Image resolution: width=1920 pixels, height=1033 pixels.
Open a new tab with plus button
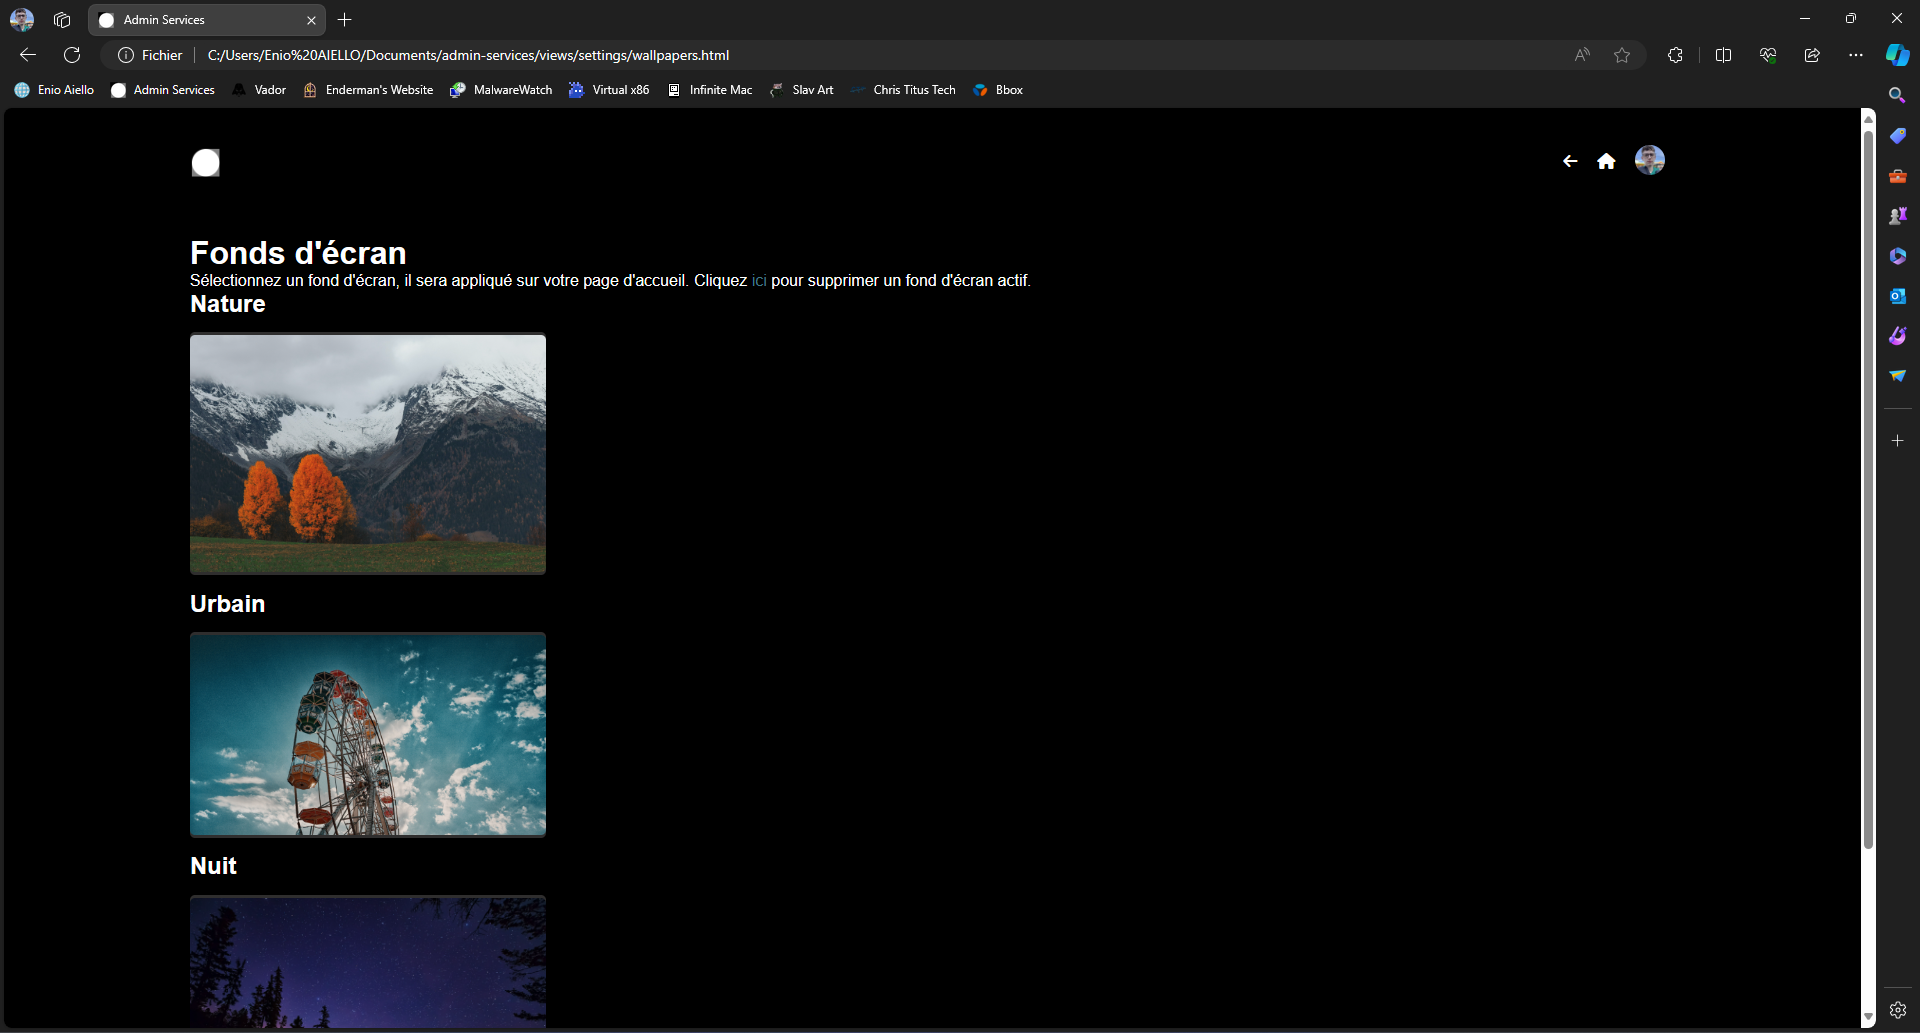click(x=345, y=19)
